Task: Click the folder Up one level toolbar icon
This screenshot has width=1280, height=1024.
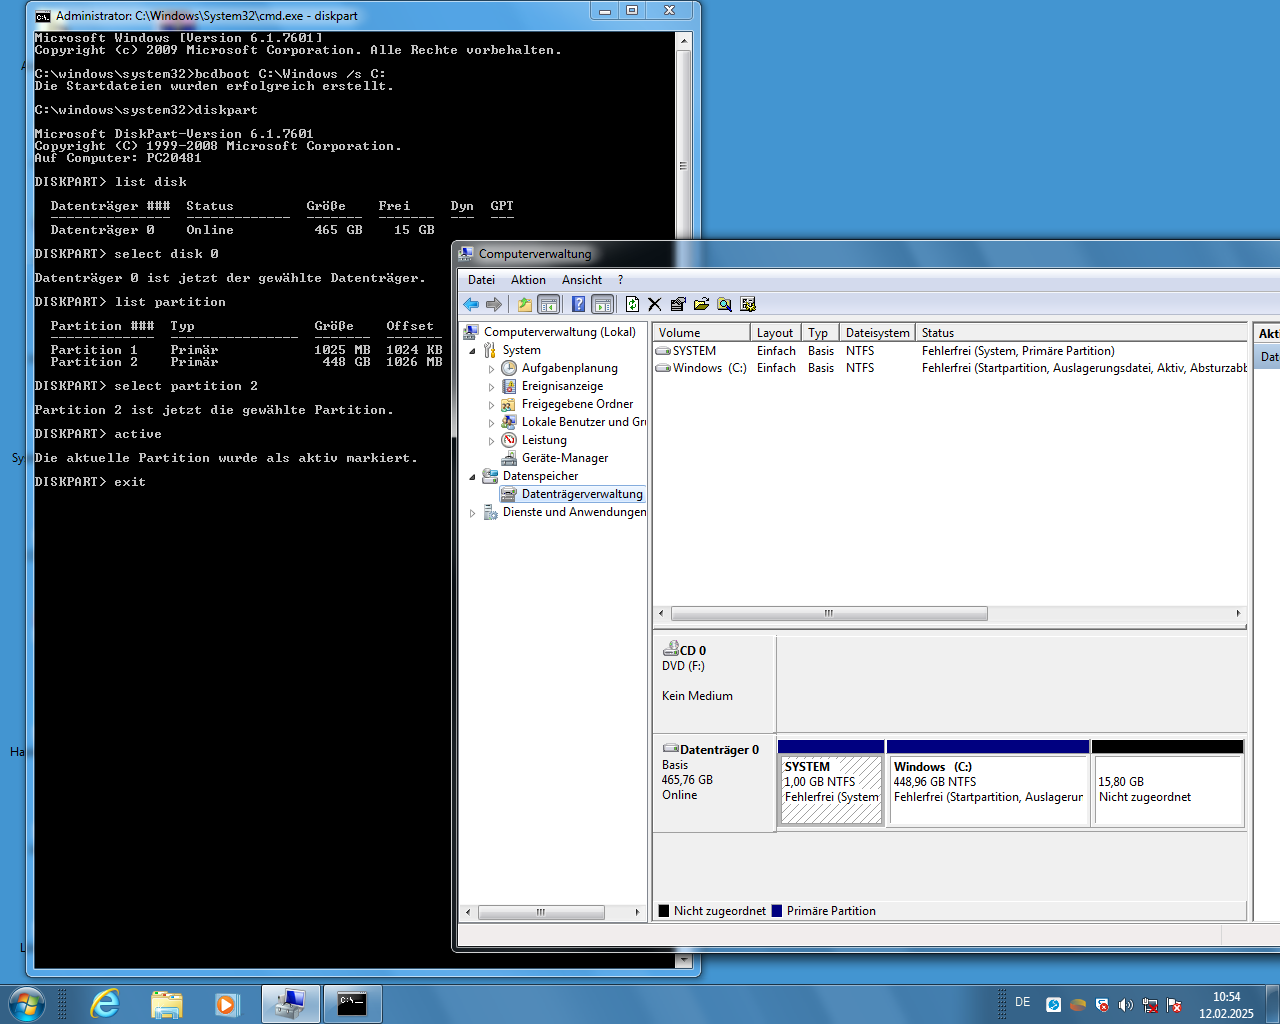Action: tap(524, 304)
